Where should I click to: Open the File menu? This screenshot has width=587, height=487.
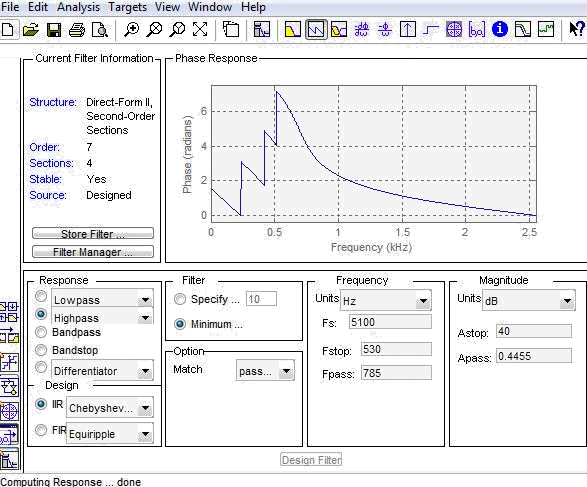(x=10, y=7)
